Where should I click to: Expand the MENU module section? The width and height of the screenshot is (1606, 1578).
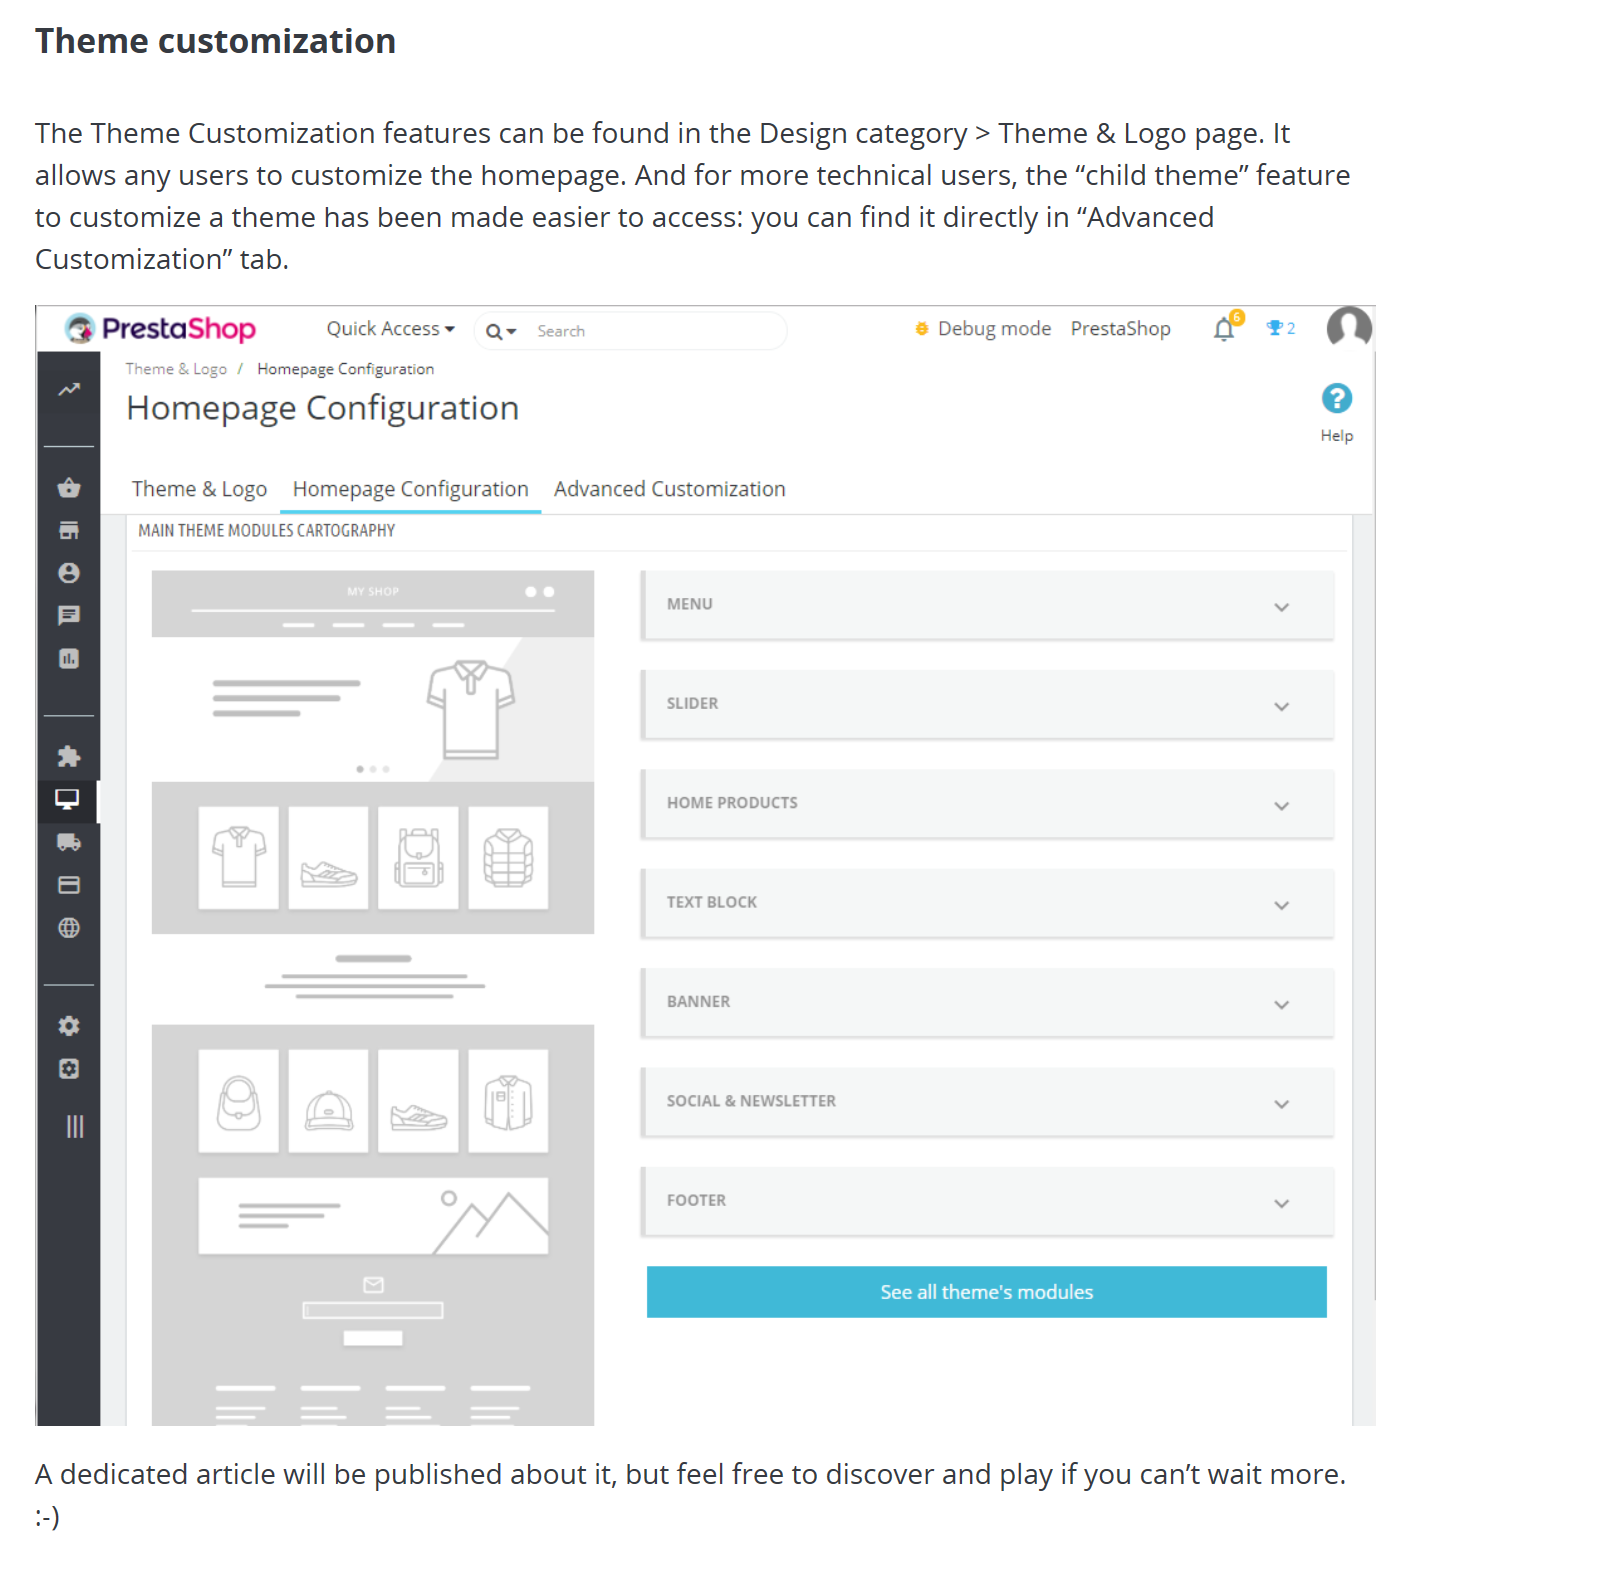(x=987, y=605)
